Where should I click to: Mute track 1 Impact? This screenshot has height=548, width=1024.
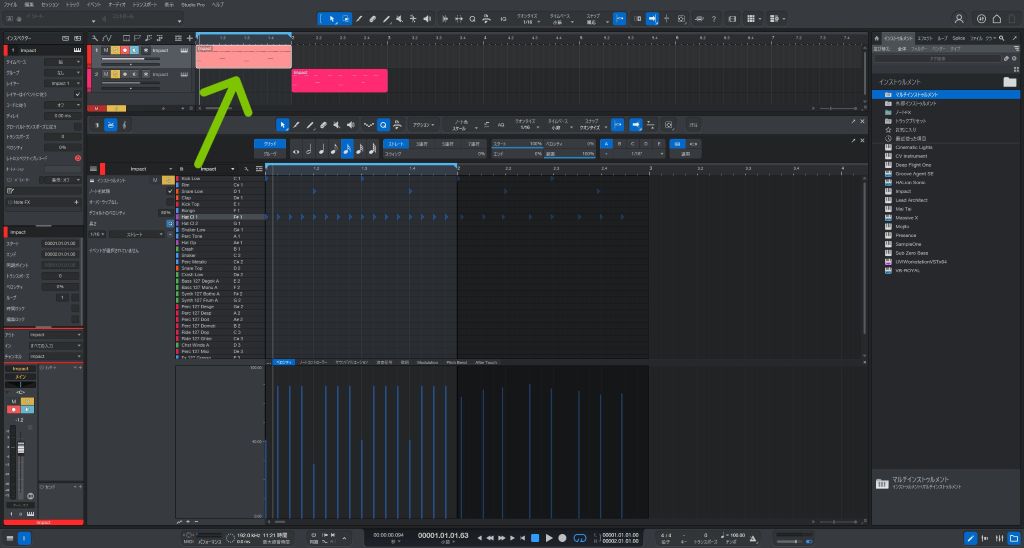click(x=105, y=49)
